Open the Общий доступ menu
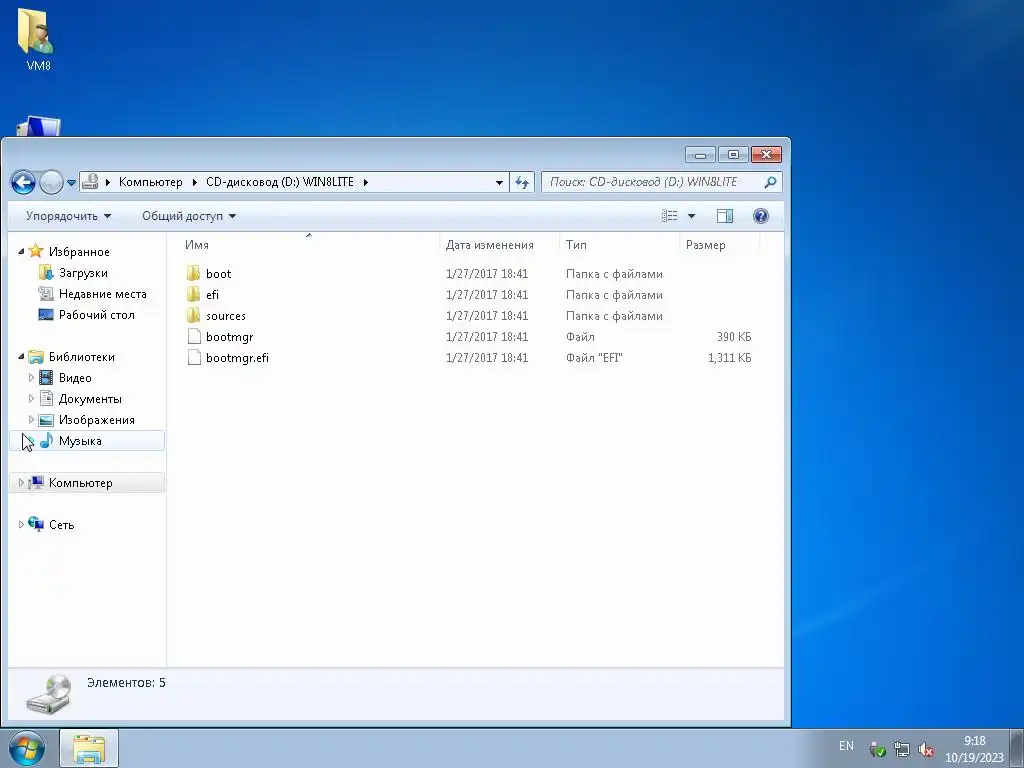 click(189, 216)
